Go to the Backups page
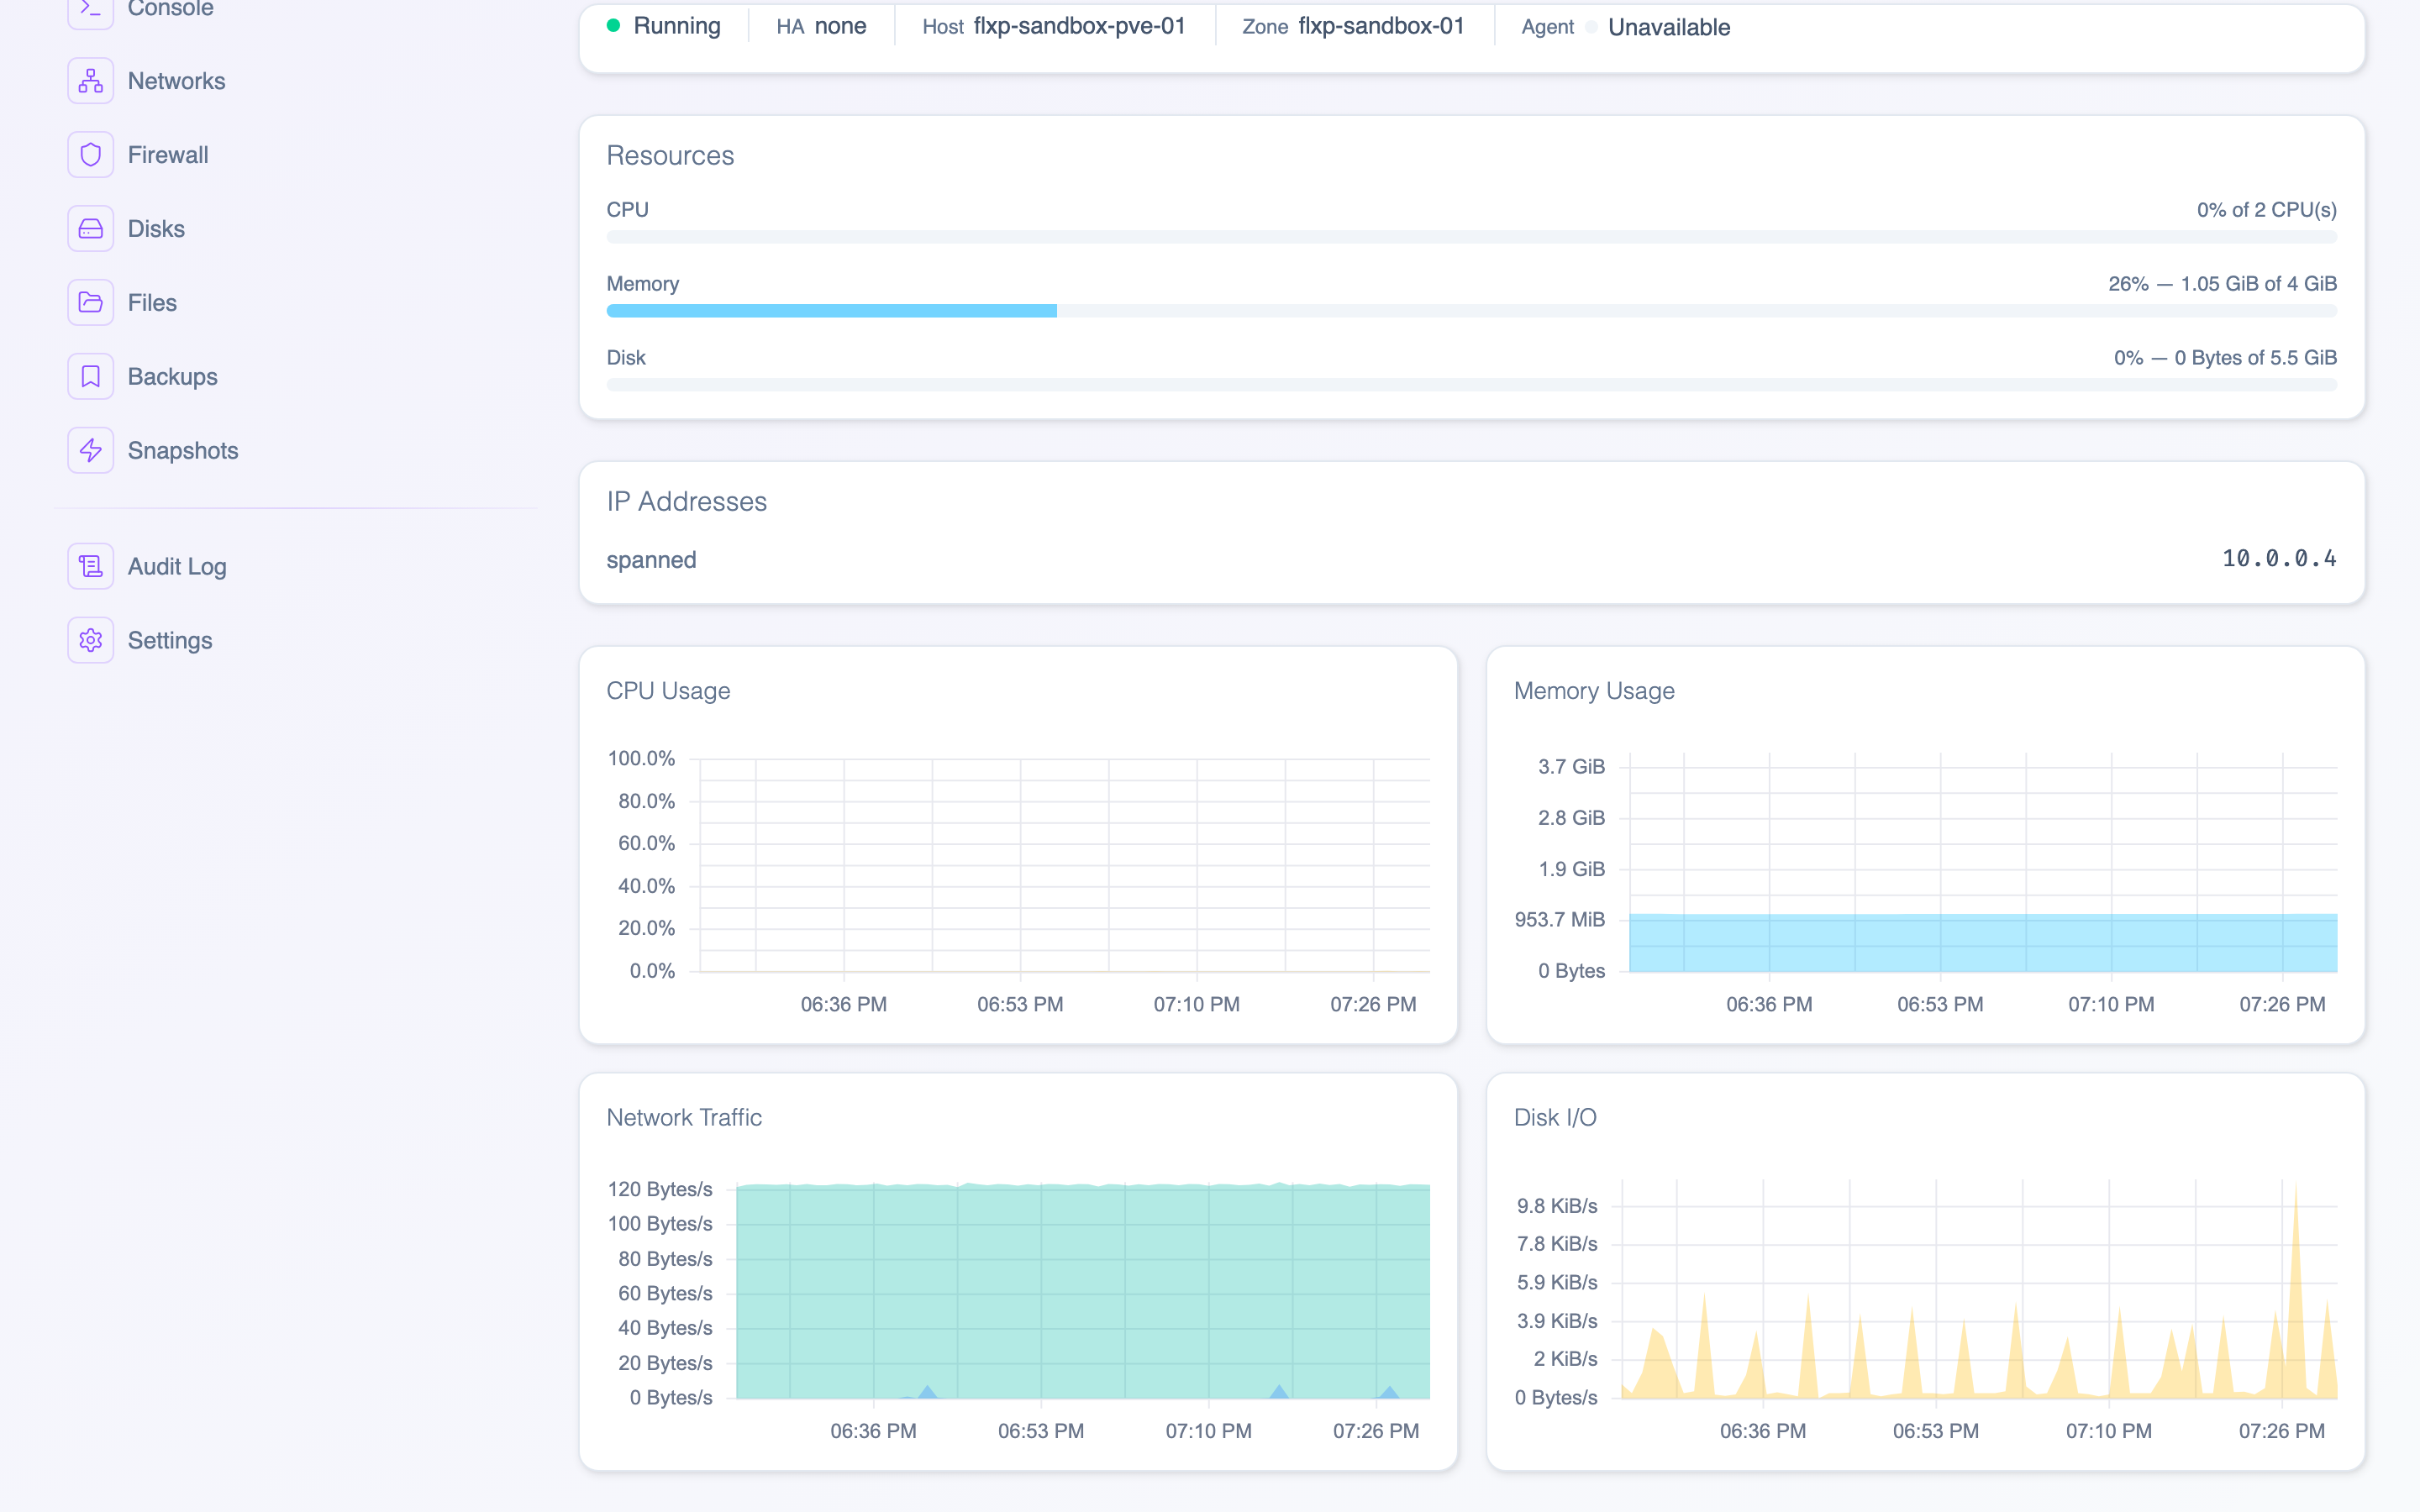The image size is (2420, 1512). point(172,377)
